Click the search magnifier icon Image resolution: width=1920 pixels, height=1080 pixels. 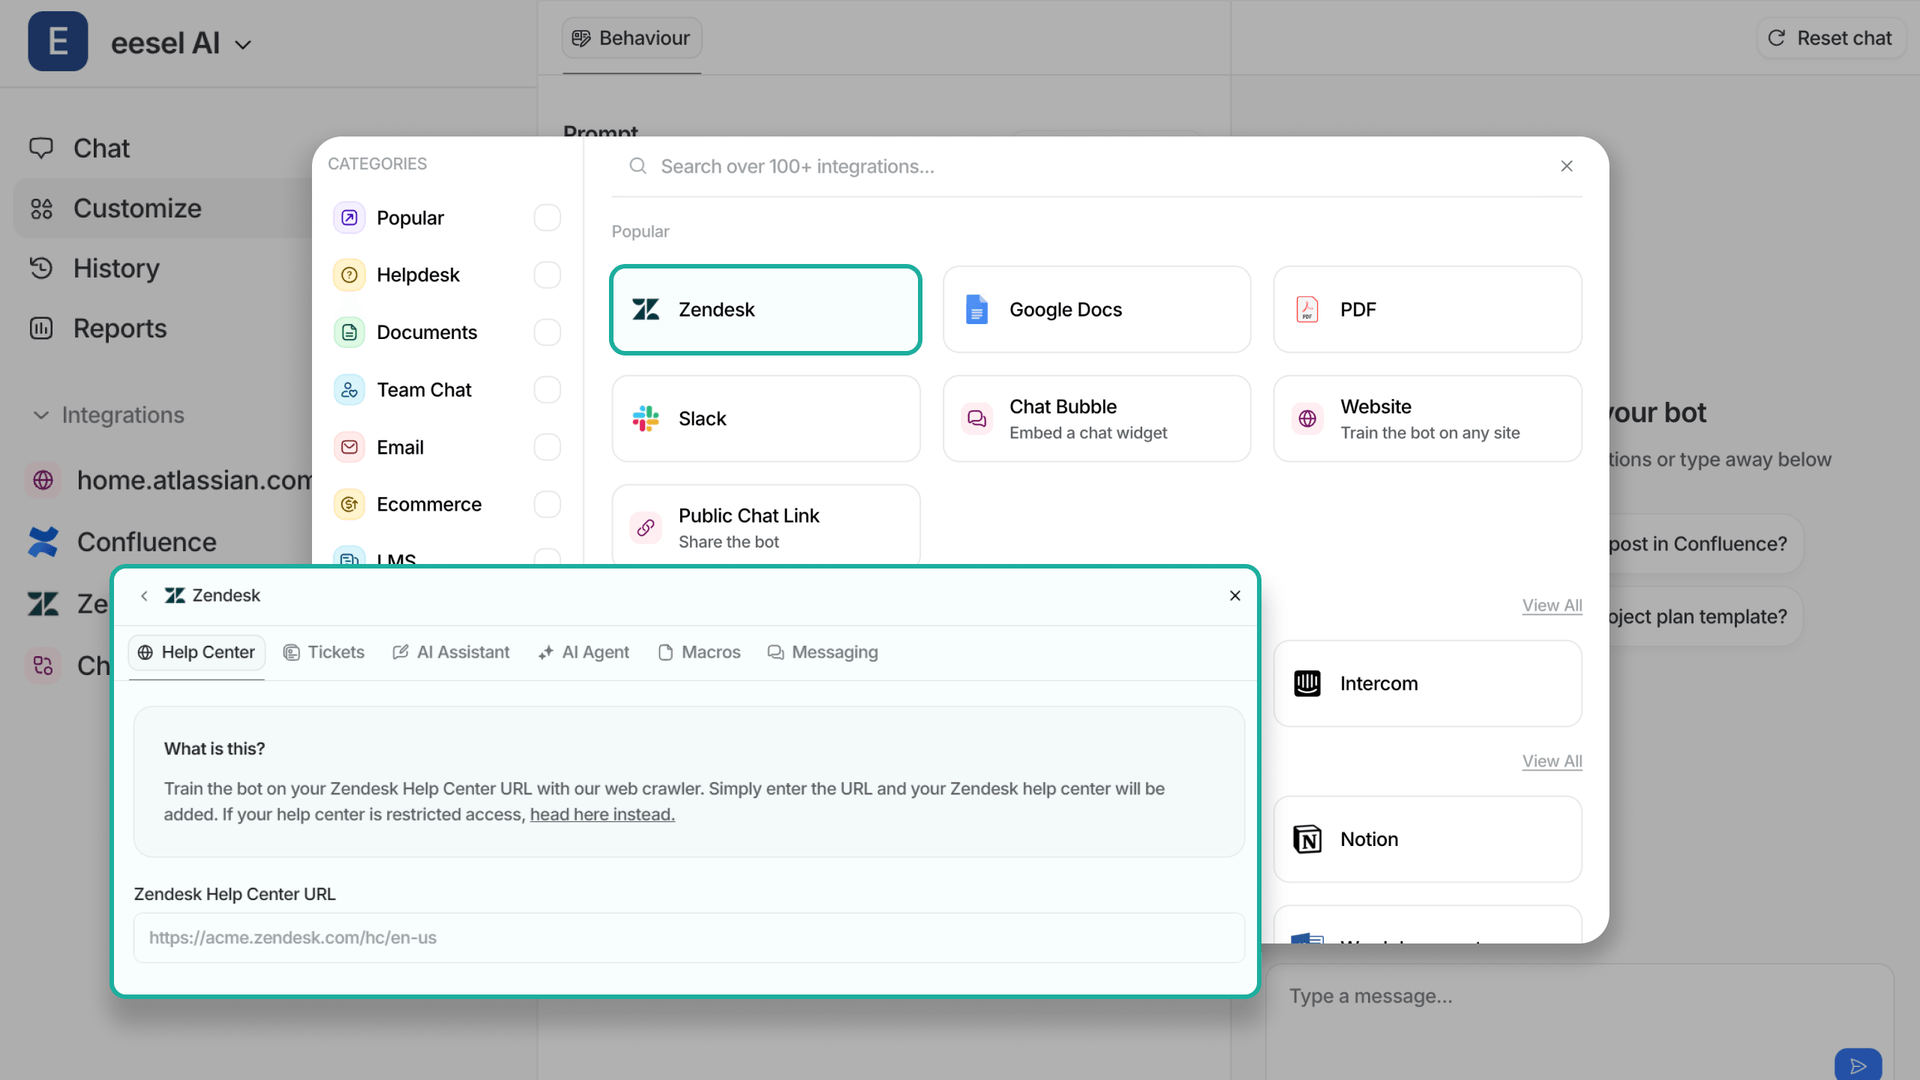point(638,166)
